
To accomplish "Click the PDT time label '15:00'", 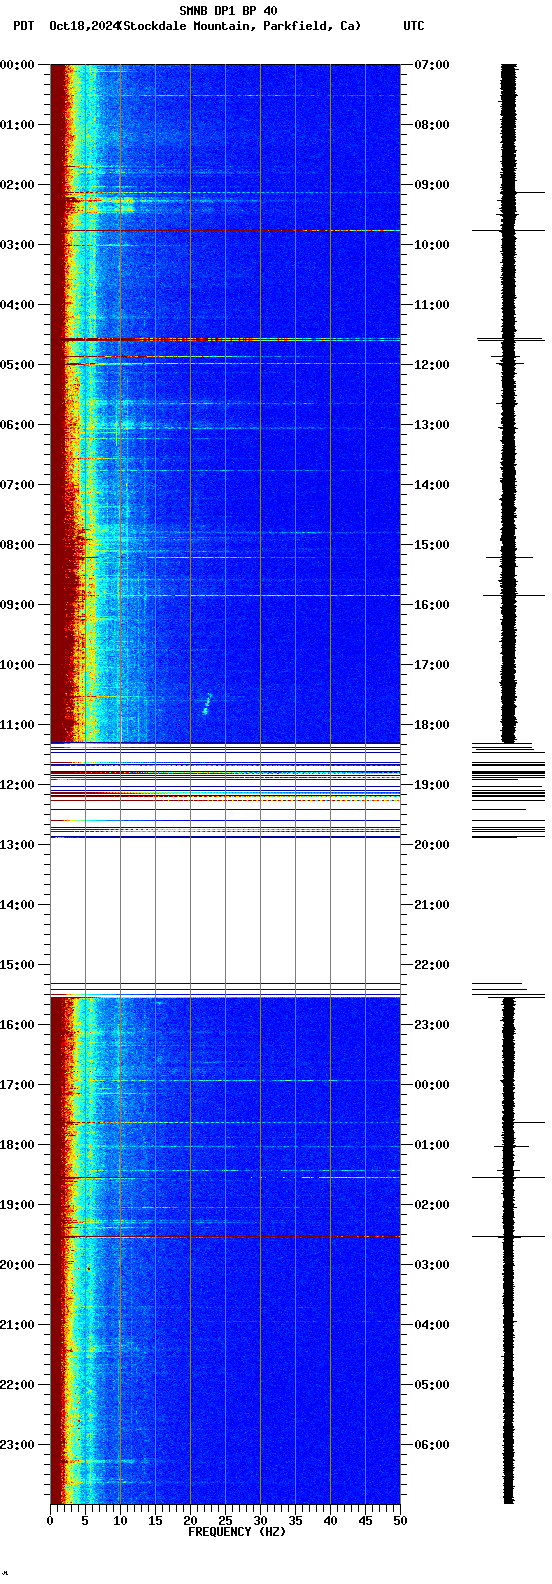I will pos(19,965).
